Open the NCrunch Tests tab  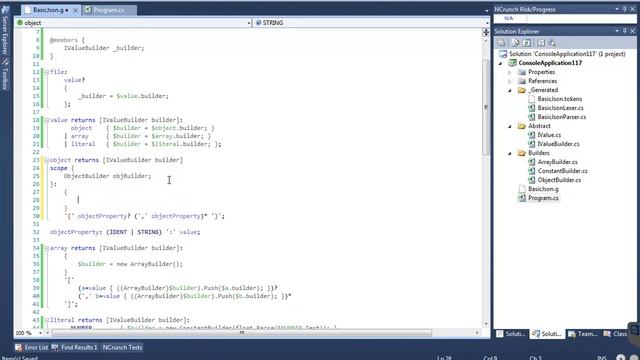coord(122,347)
